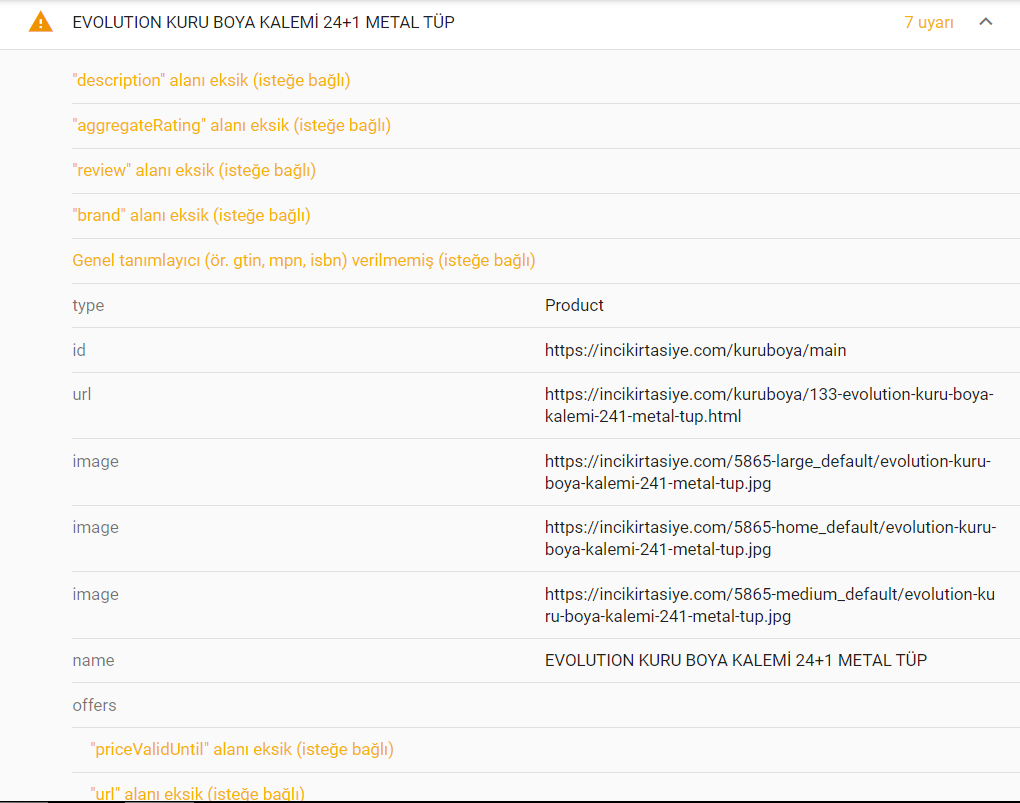The image size is (1020, 803).
Task: Open the Genel tanımlayıcı verilmemiş warning
Action: pos(304,260)
